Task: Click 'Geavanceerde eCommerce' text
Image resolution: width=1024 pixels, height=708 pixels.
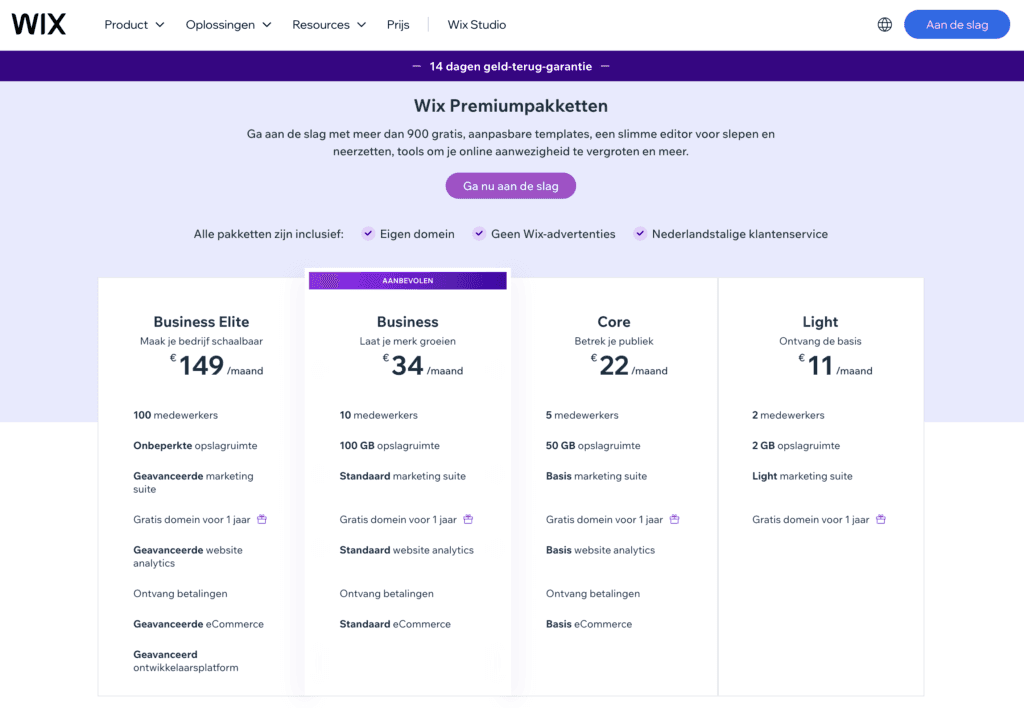Action: (199, 624)
